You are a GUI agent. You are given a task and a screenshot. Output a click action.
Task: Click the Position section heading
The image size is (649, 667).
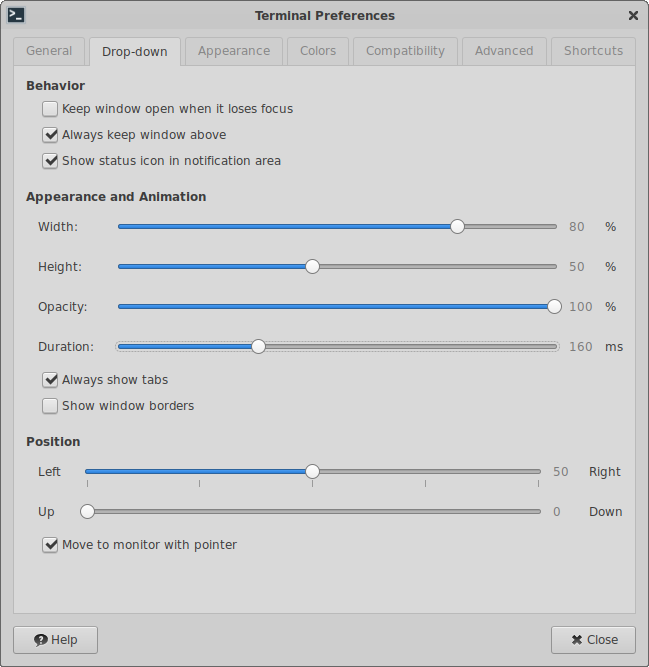point(53,442)
